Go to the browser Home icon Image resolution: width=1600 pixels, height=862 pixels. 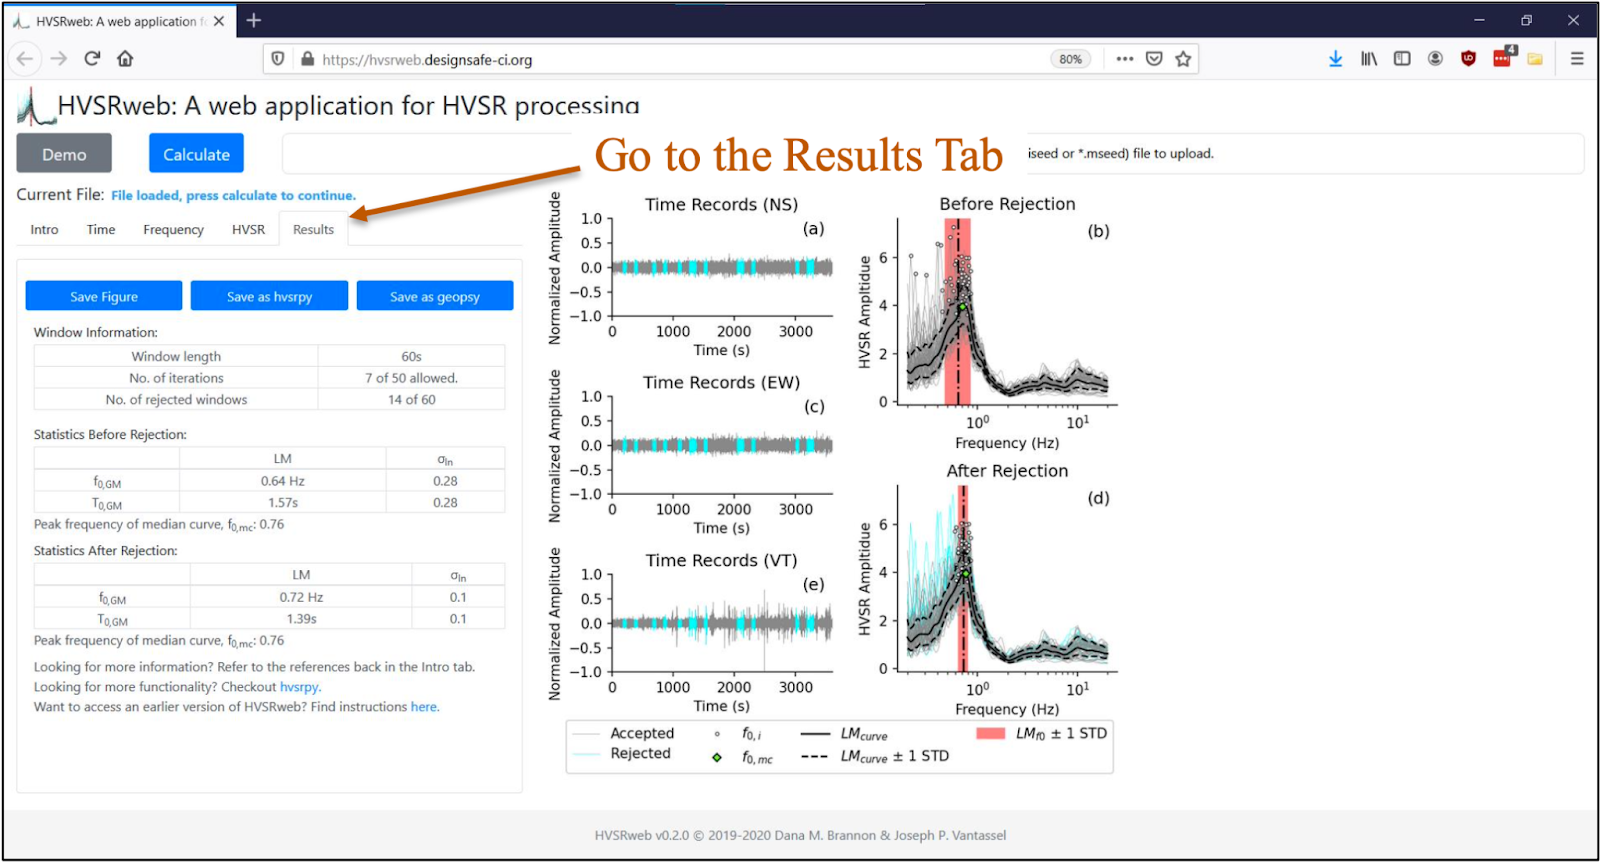tap(125, 59)
